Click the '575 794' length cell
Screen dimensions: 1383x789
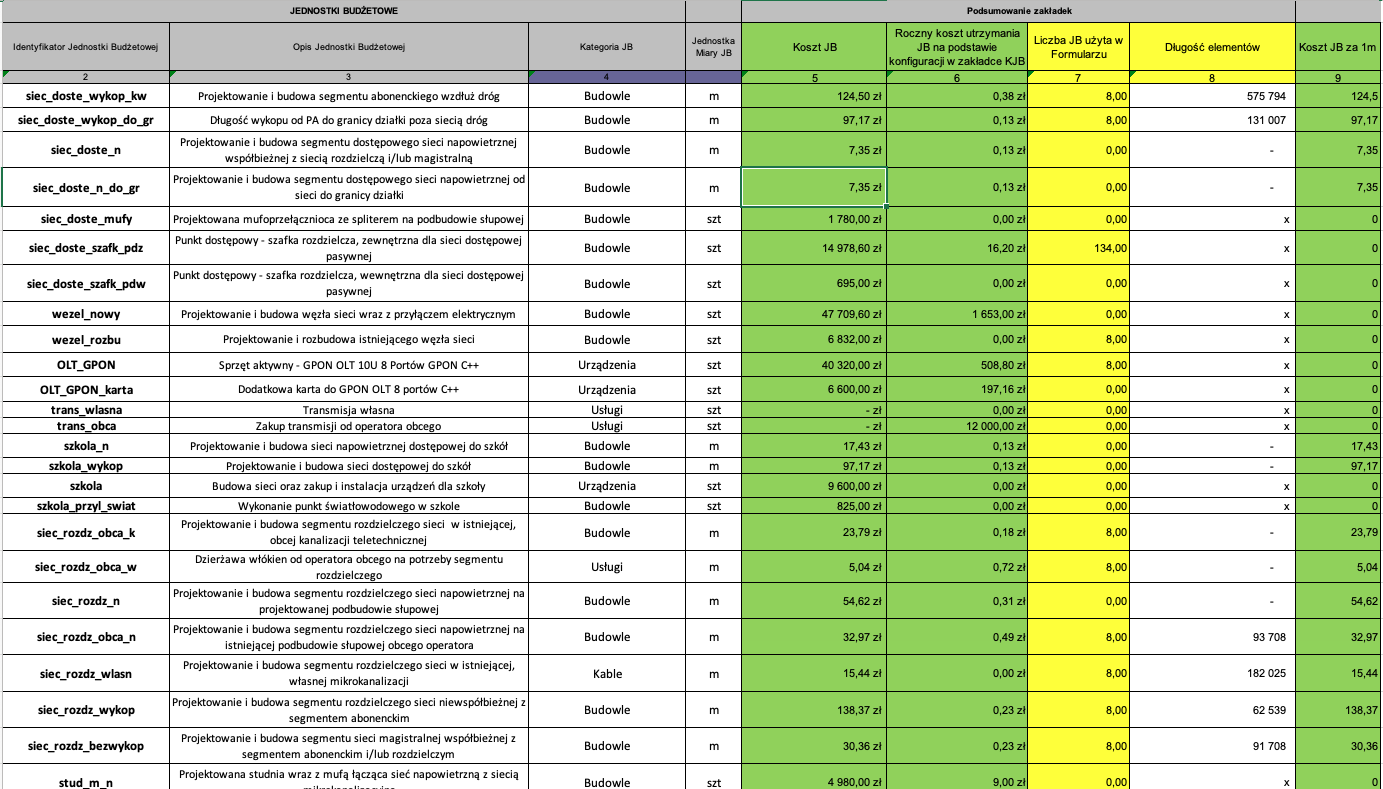pyautogui.click(x=1212, y=96)
